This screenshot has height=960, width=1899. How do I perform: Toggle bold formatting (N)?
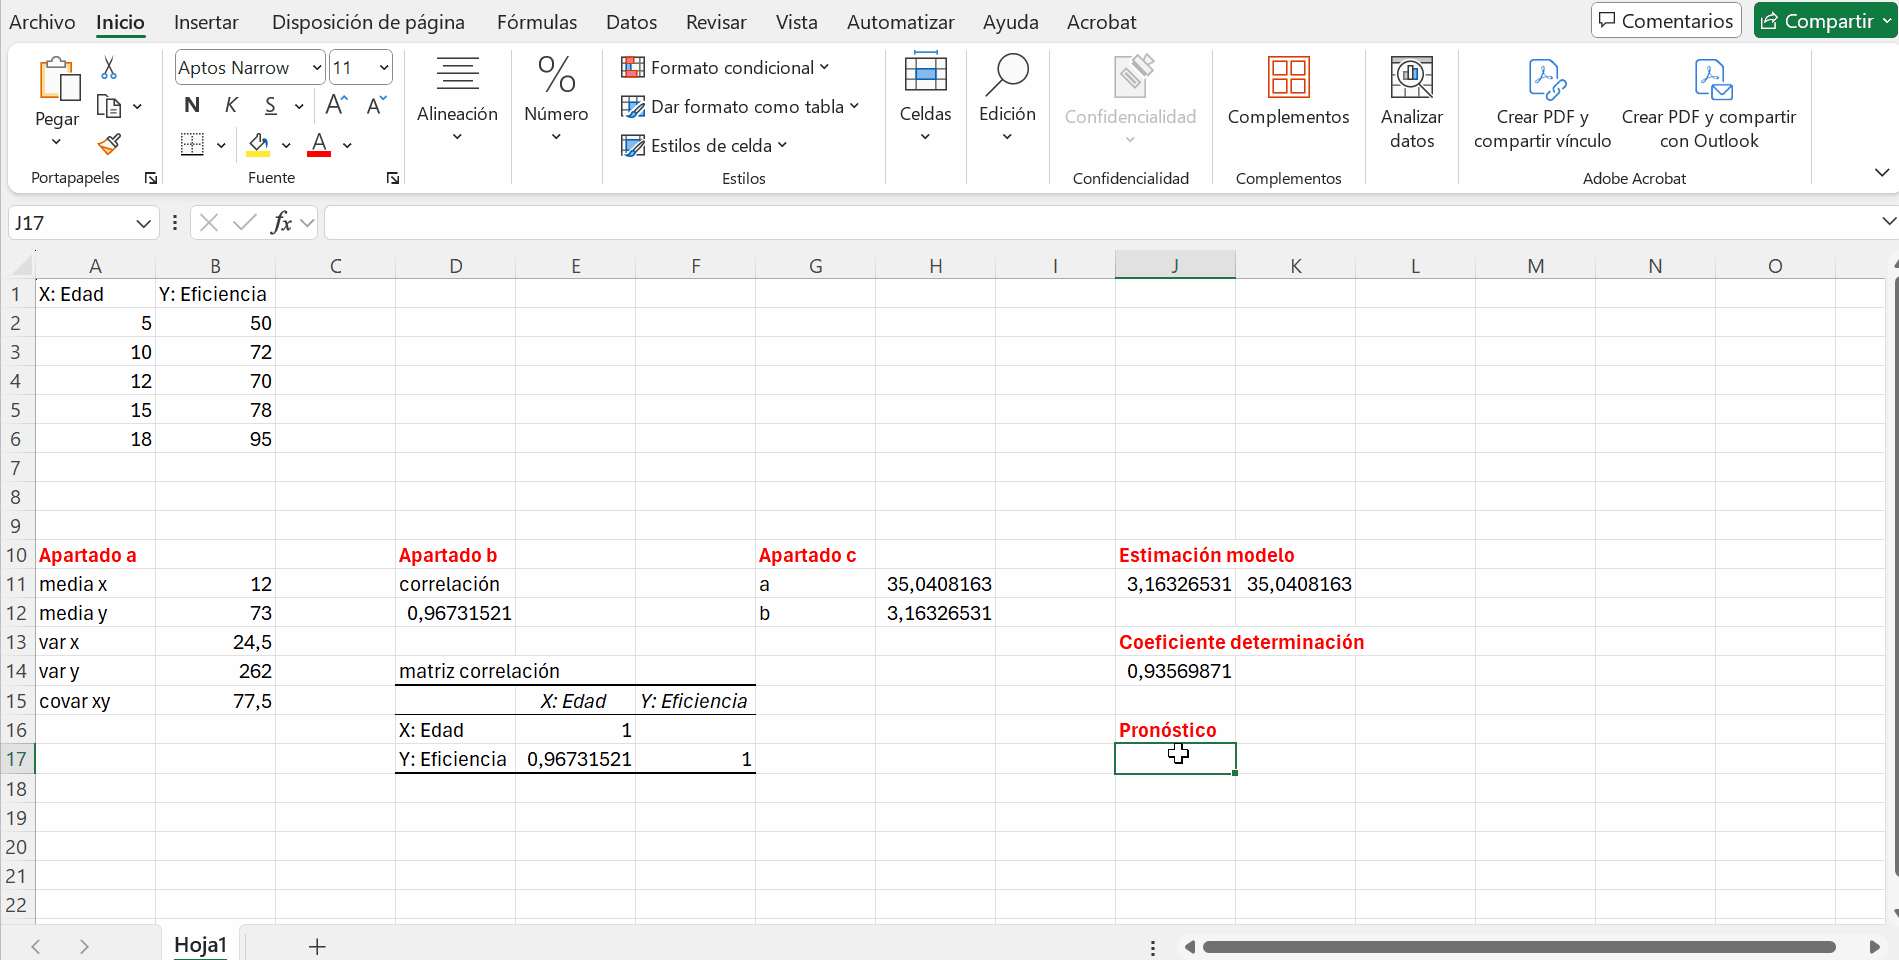[192, 105]
